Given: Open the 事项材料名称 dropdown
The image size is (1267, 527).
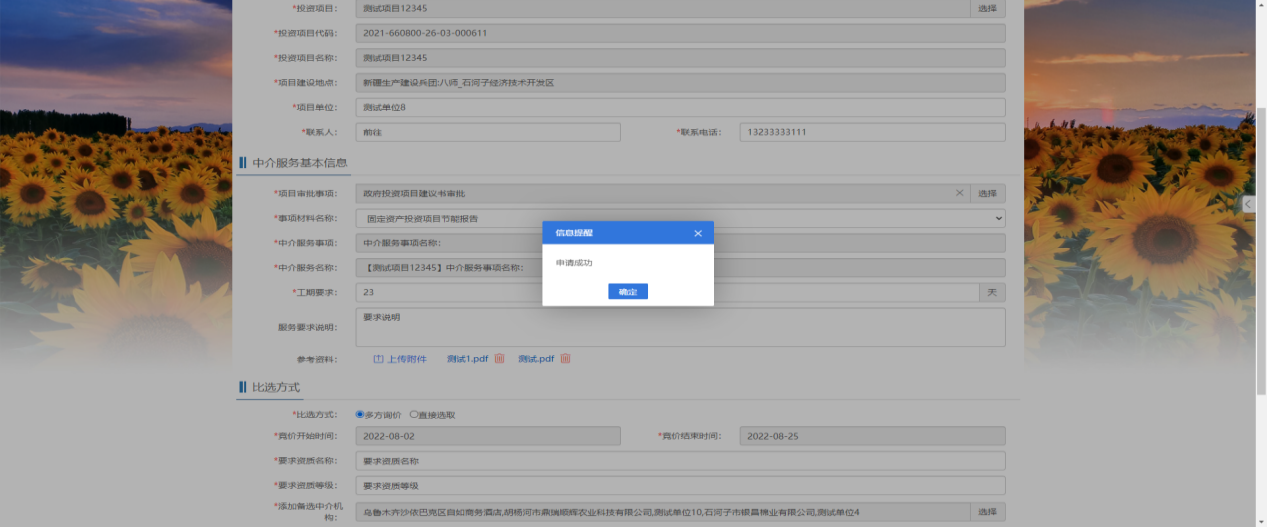Looking at the screenshot, I should point(680,218).
